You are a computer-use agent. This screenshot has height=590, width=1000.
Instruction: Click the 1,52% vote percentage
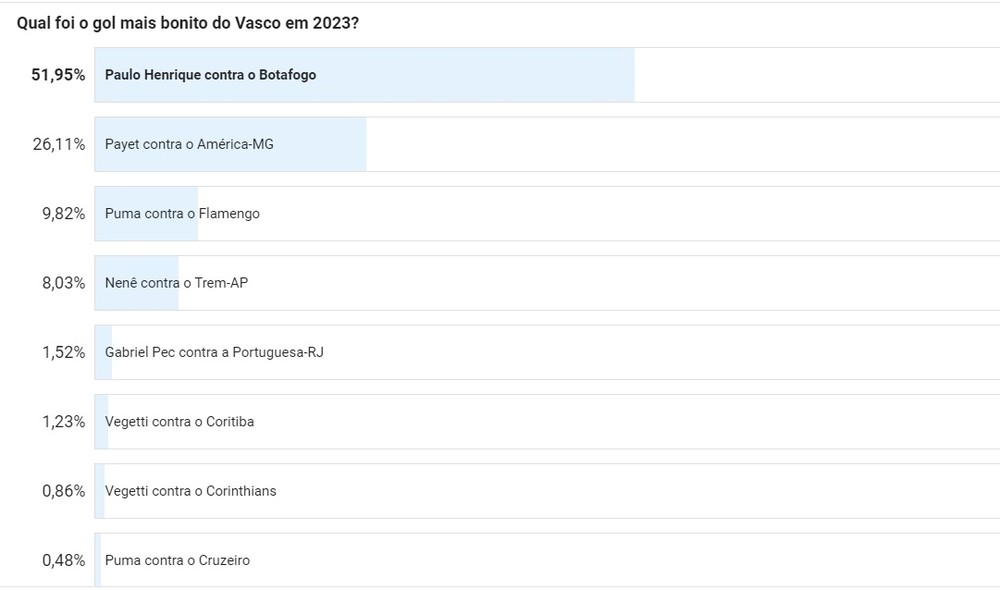63,352
